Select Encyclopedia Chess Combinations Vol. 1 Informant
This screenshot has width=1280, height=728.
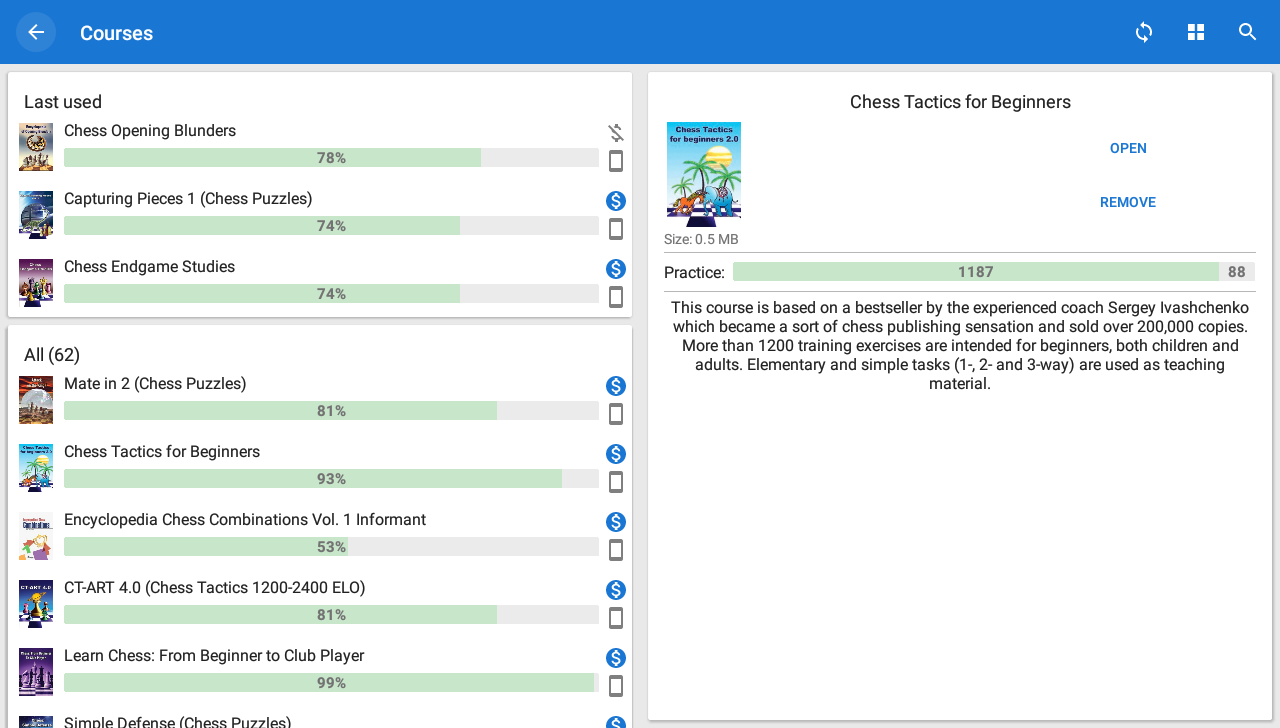(245, 520)
